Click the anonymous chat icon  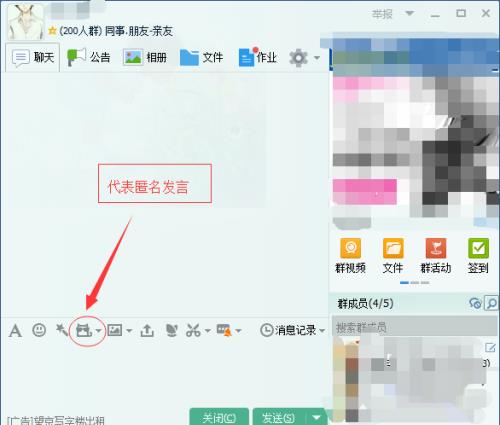coord(84,330)
